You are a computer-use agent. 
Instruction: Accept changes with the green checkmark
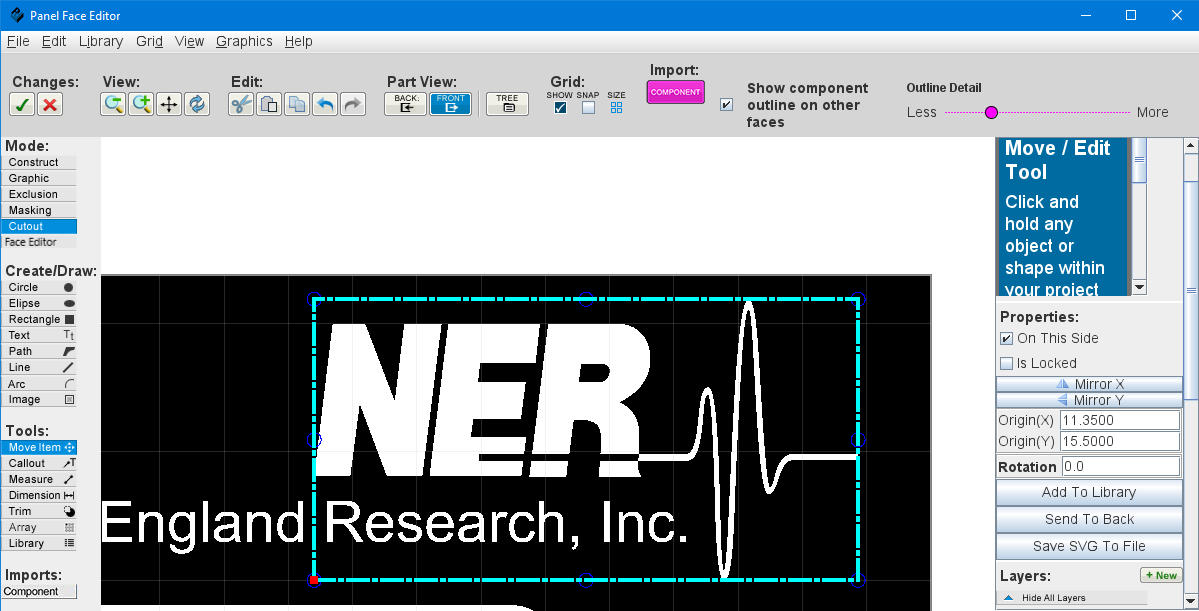tap(22, 105)
